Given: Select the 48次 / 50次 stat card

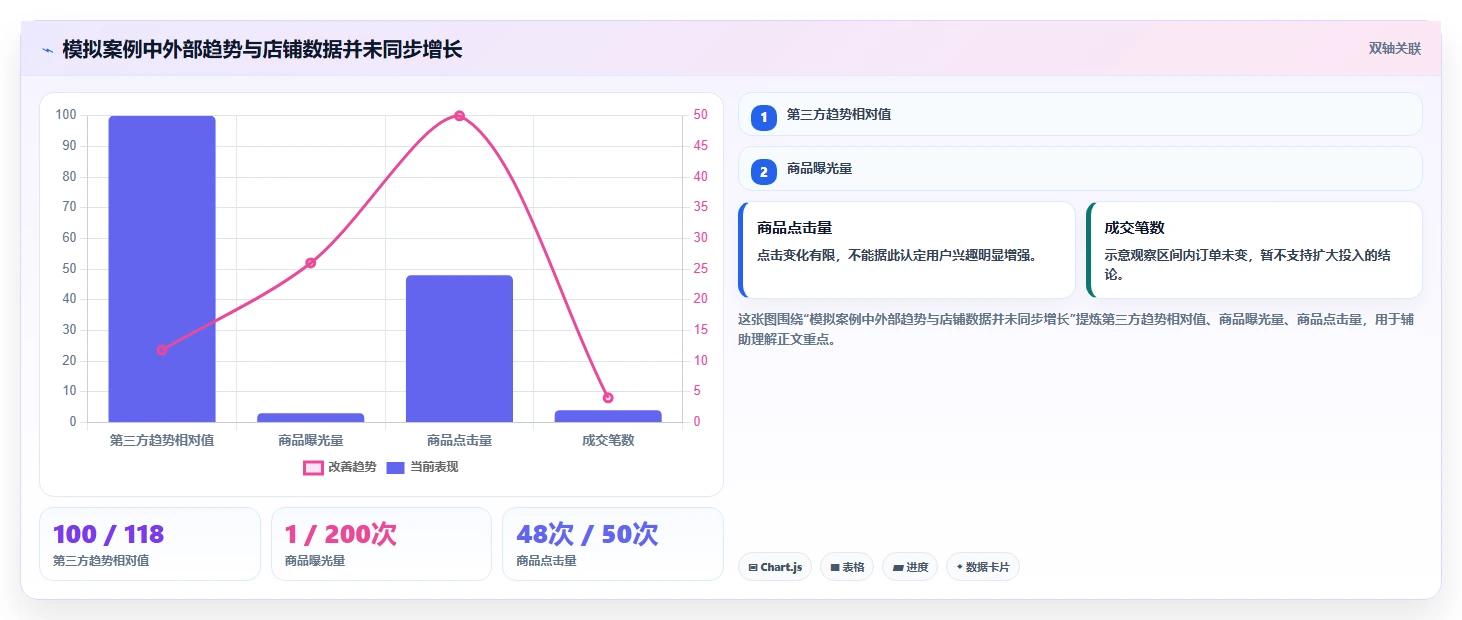Looking at the screenshot, I should click(612, 544).
